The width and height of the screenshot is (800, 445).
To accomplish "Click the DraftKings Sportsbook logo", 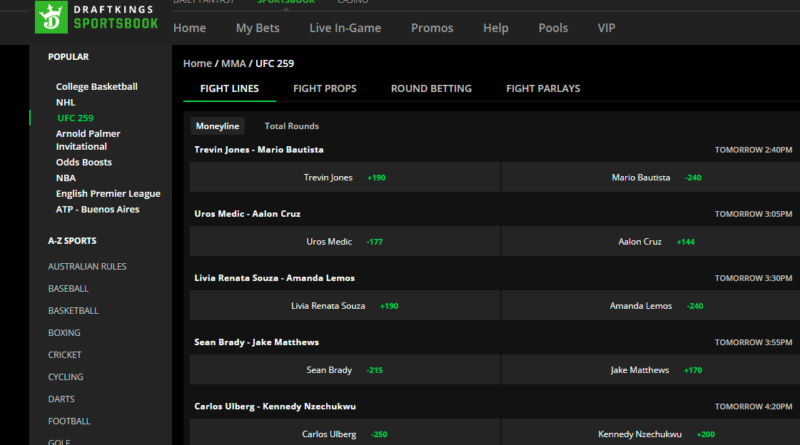I will click(x=96, y=16).
